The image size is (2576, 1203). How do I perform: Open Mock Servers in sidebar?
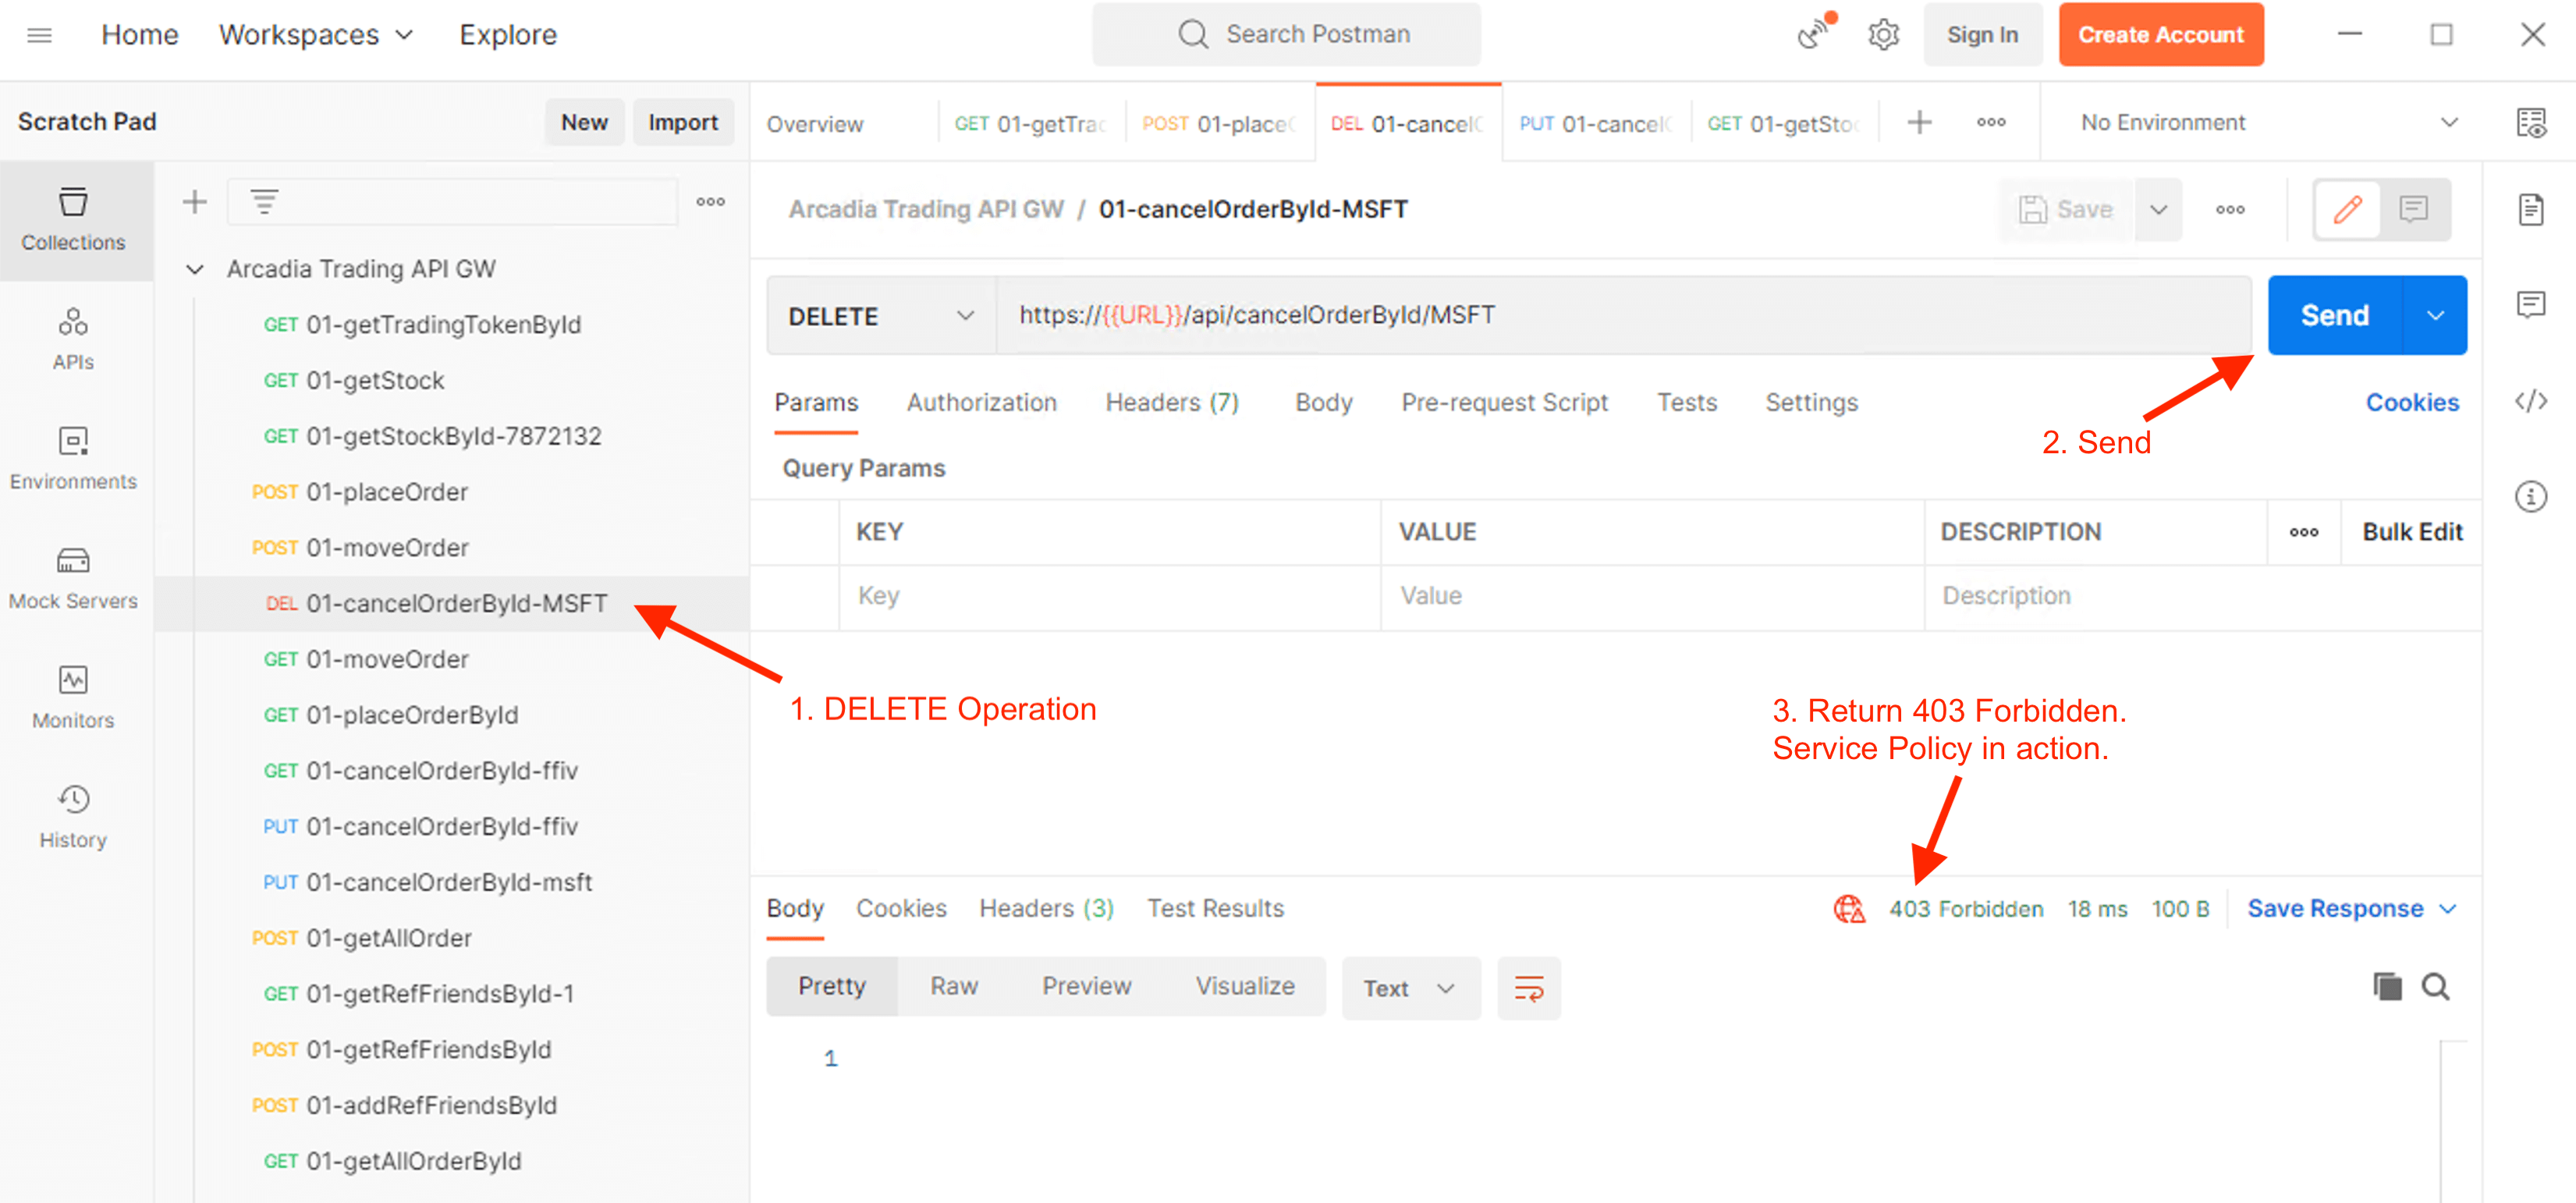(x=73, y=578)
